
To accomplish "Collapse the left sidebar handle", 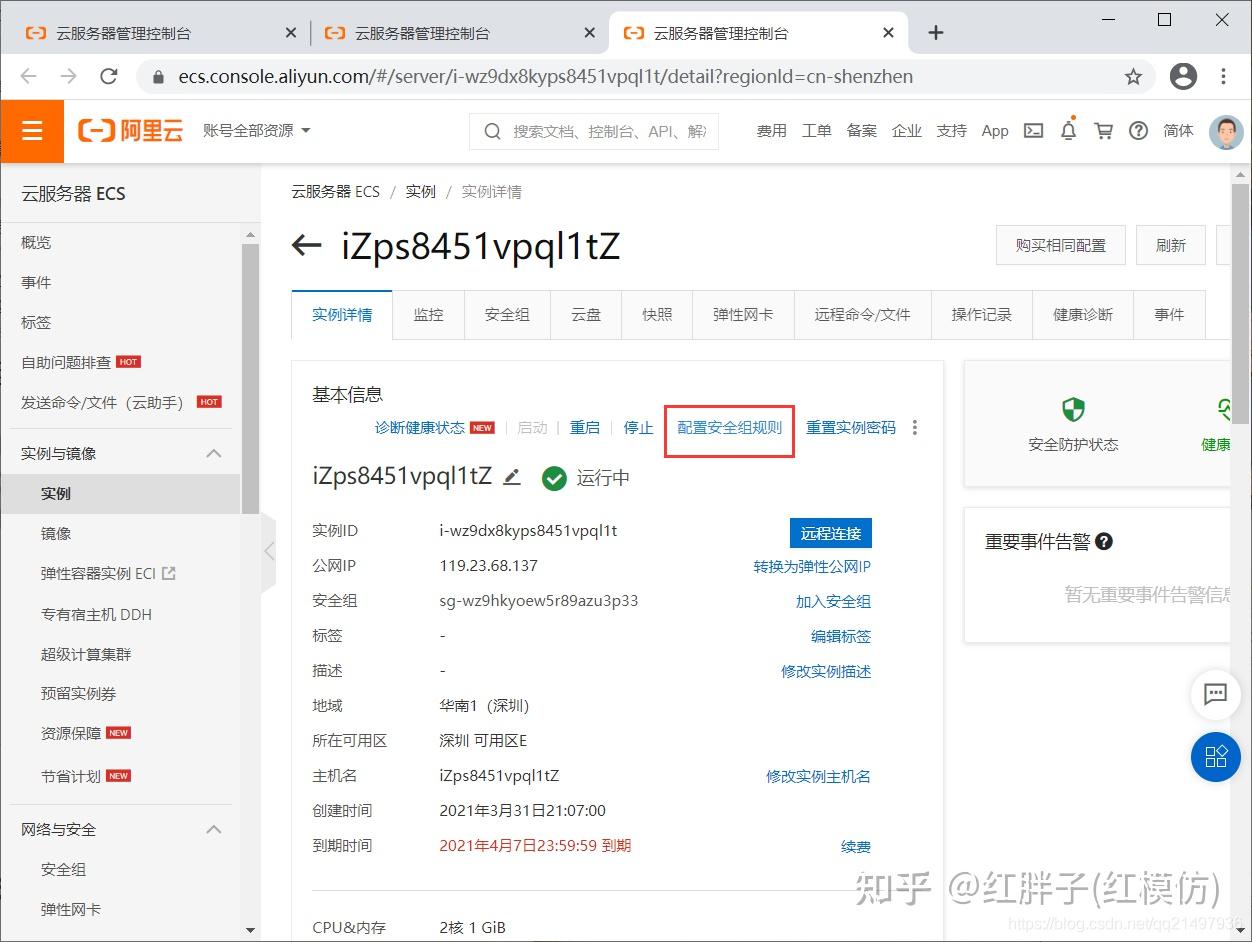I will [x=268, y=551].
